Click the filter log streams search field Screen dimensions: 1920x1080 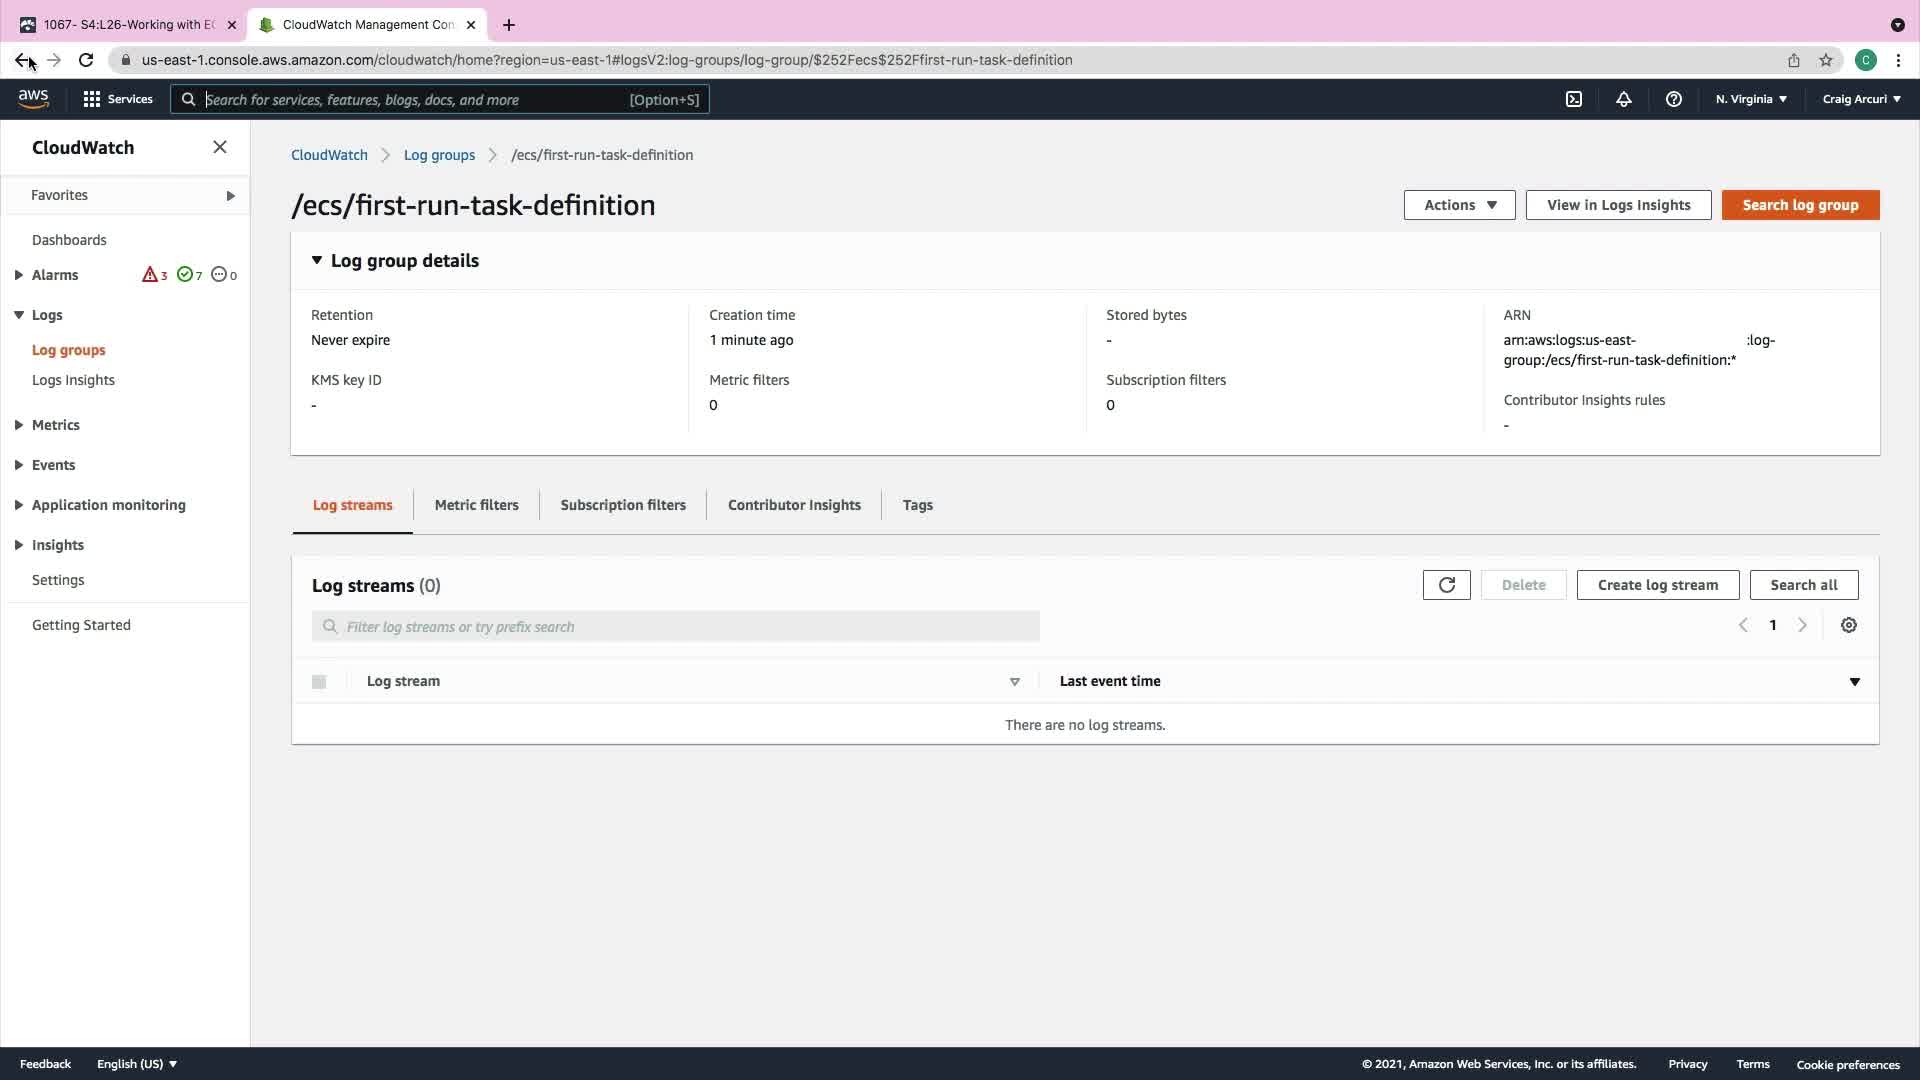pos(676,627)
